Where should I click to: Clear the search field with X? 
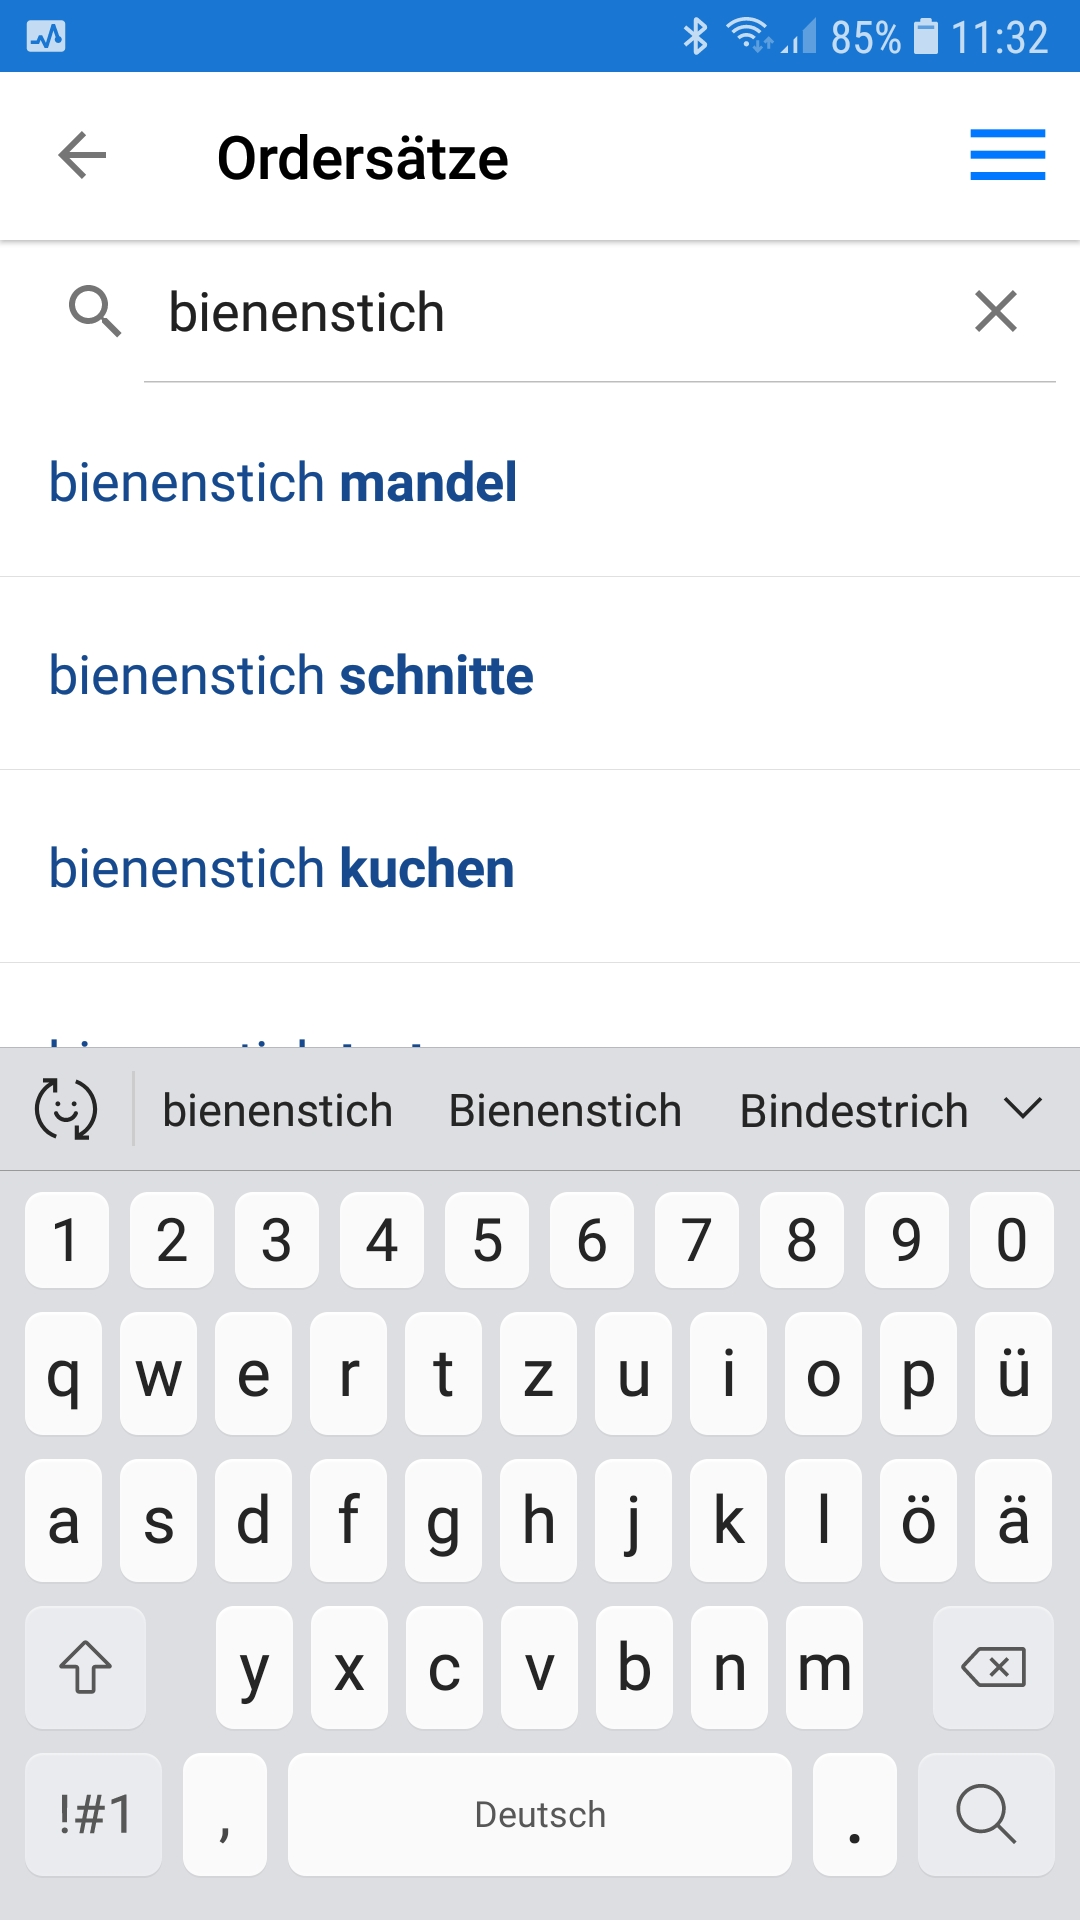coord(995,311)
